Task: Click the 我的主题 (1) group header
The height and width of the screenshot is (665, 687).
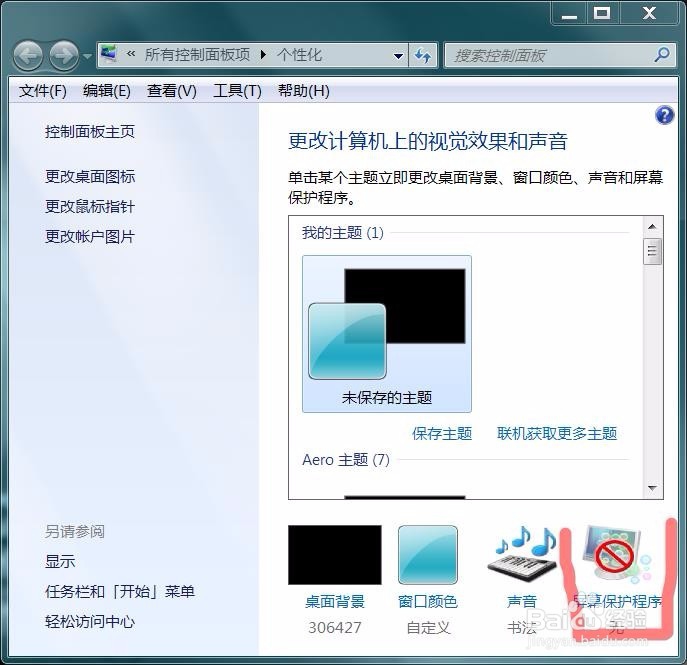Action: [343, 233]
